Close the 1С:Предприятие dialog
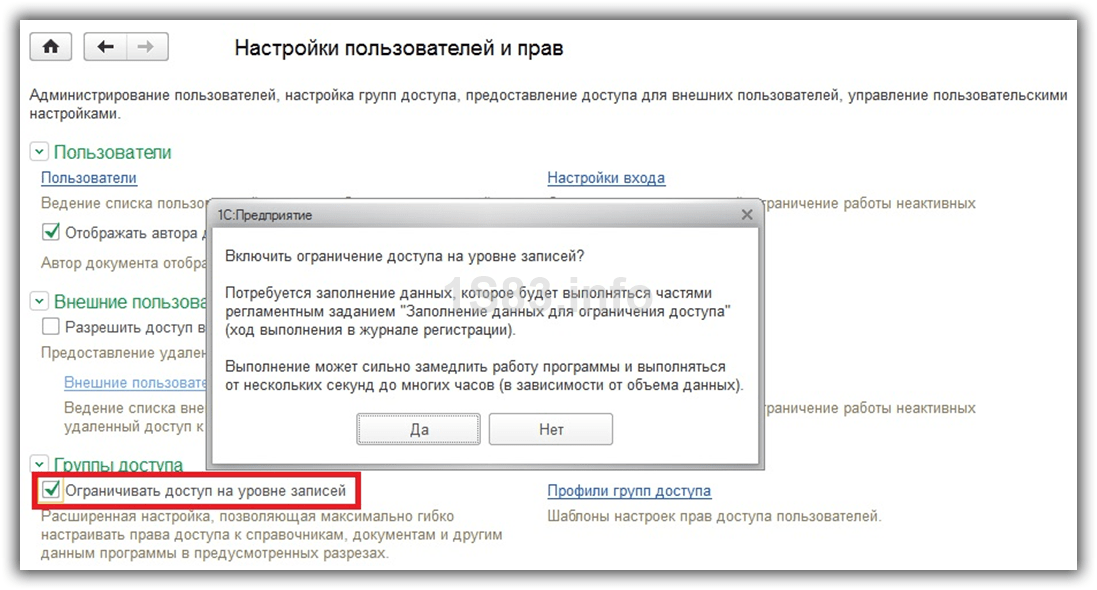1097x590 pixels. click(x=747, y=215)
